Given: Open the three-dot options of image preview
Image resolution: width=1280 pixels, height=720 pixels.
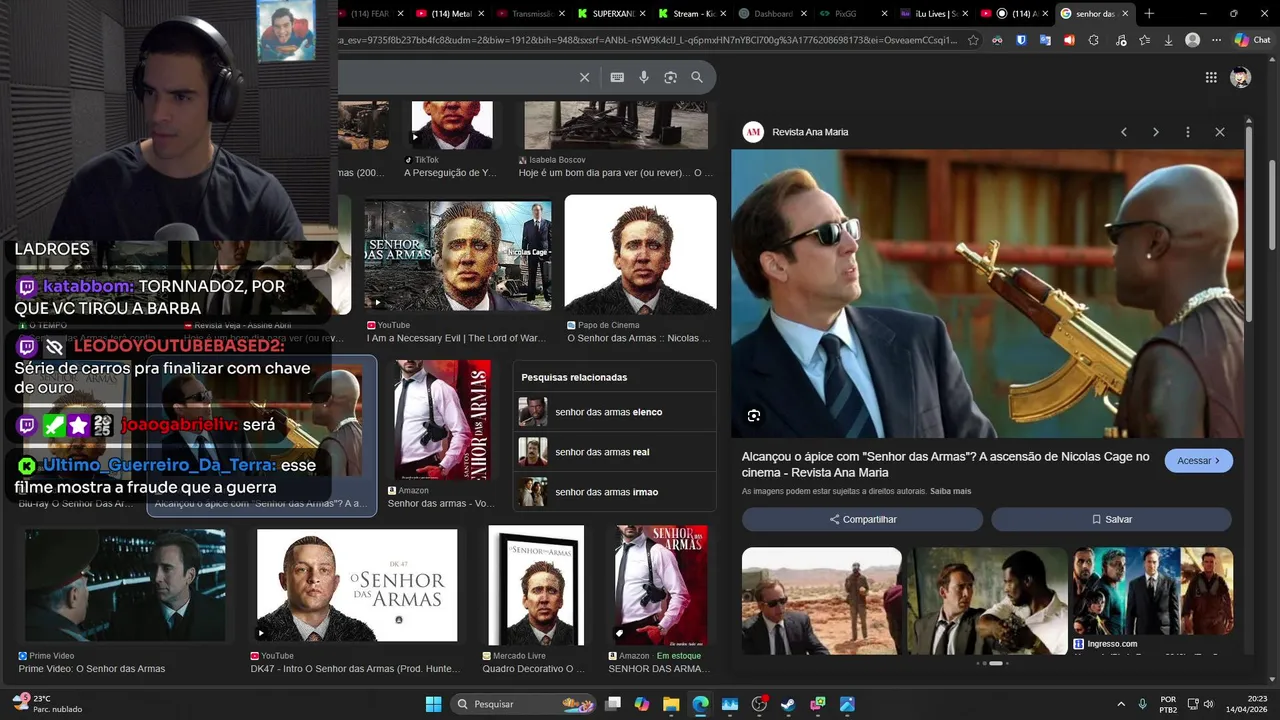Looking at the screenshot, I should (x=1188, y=132).
